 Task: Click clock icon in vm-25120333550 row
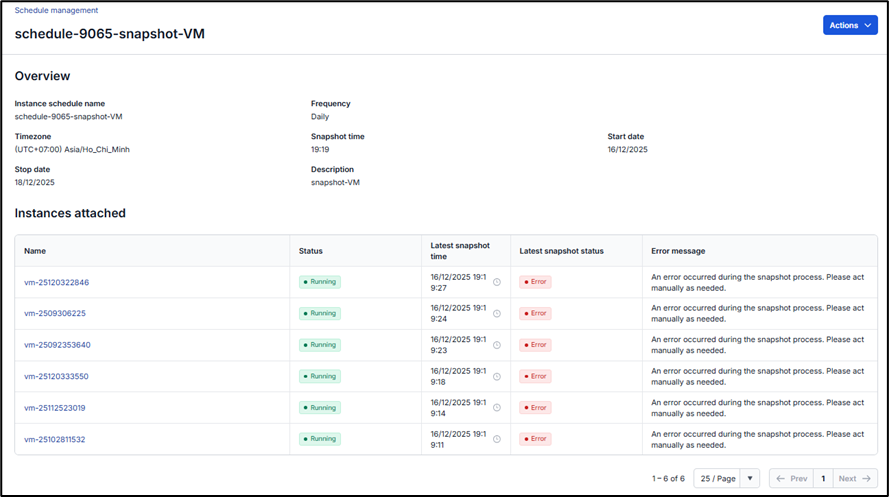pyautogui.click(x=497, y=376)
